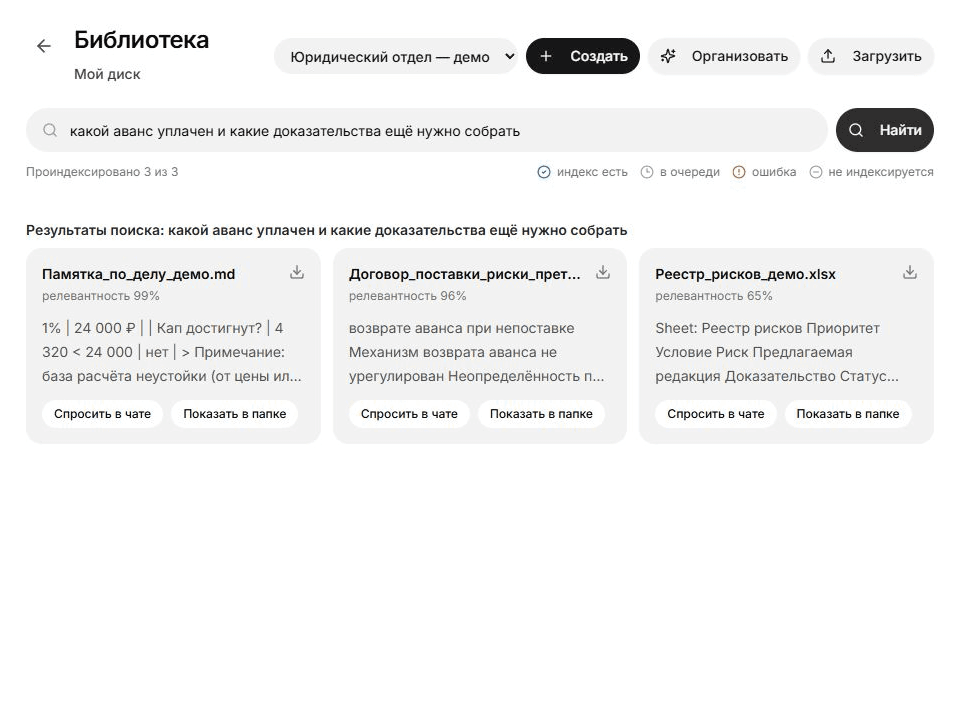Click the Найти search button

[885, 130]
